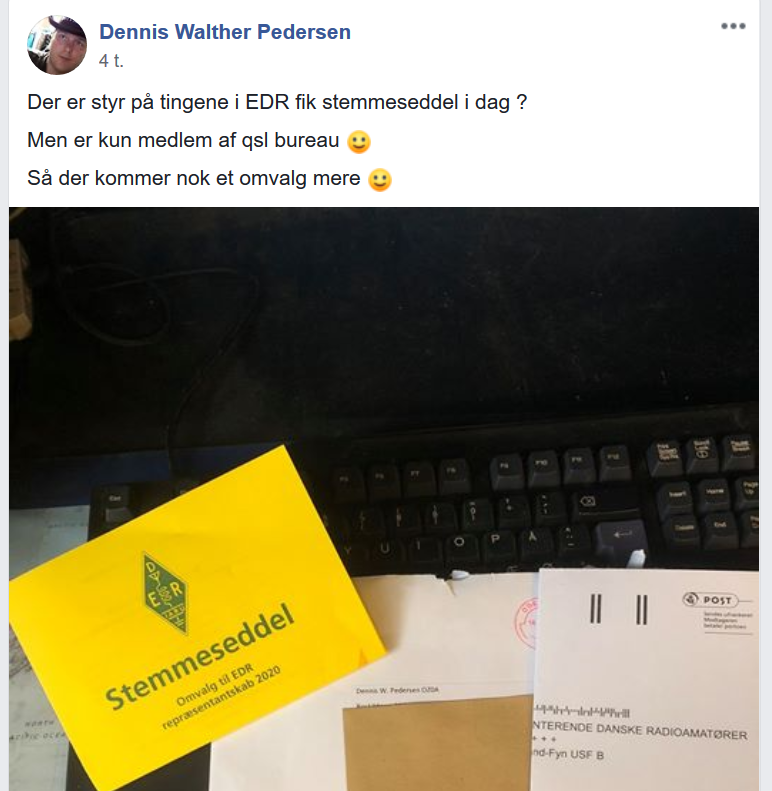Open the post options three-dot menu
Screen dimensions: 772x791
733,26
